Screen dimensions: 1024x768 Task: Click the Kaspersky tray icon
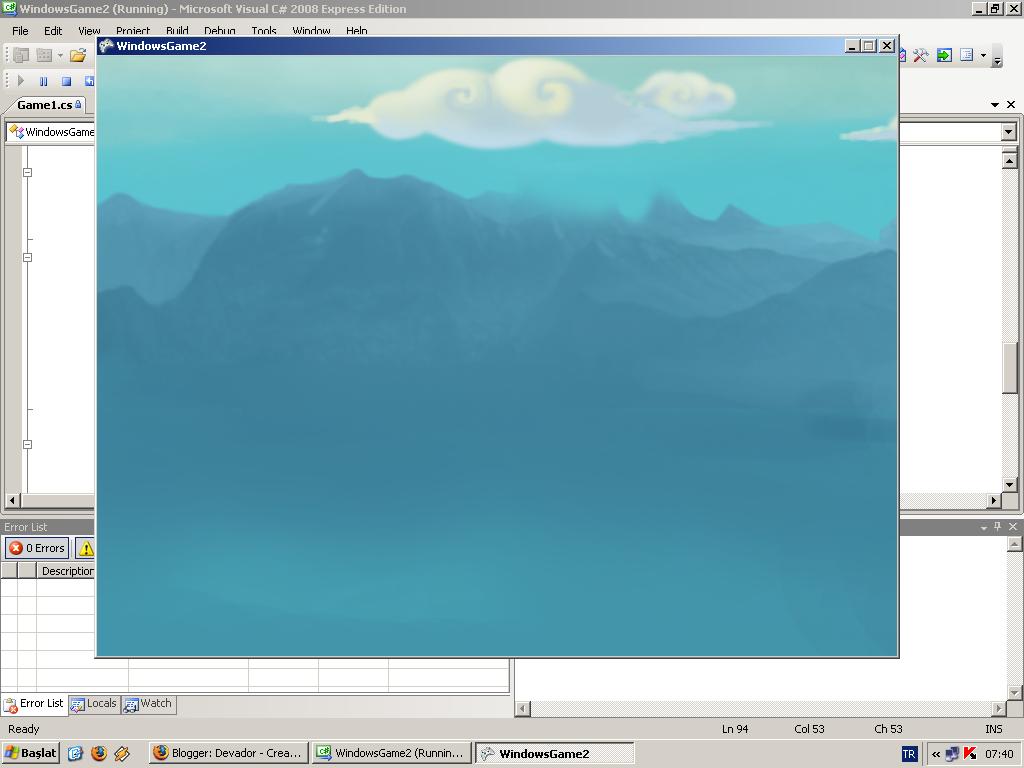coord(970,754)
